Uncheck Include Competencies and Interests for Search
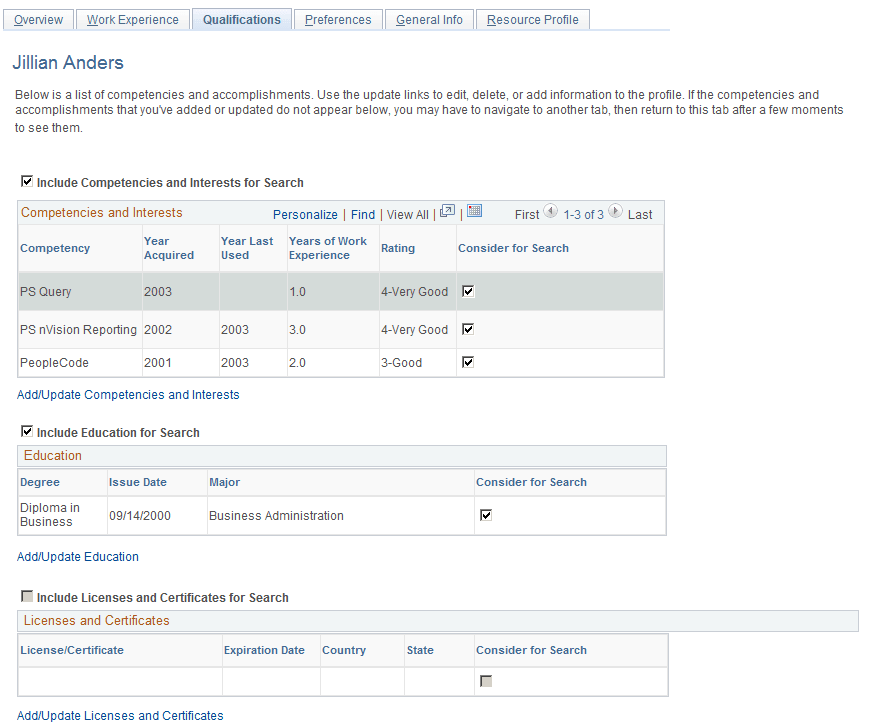This screenshot has width=869, height=727. pos(27,181)
